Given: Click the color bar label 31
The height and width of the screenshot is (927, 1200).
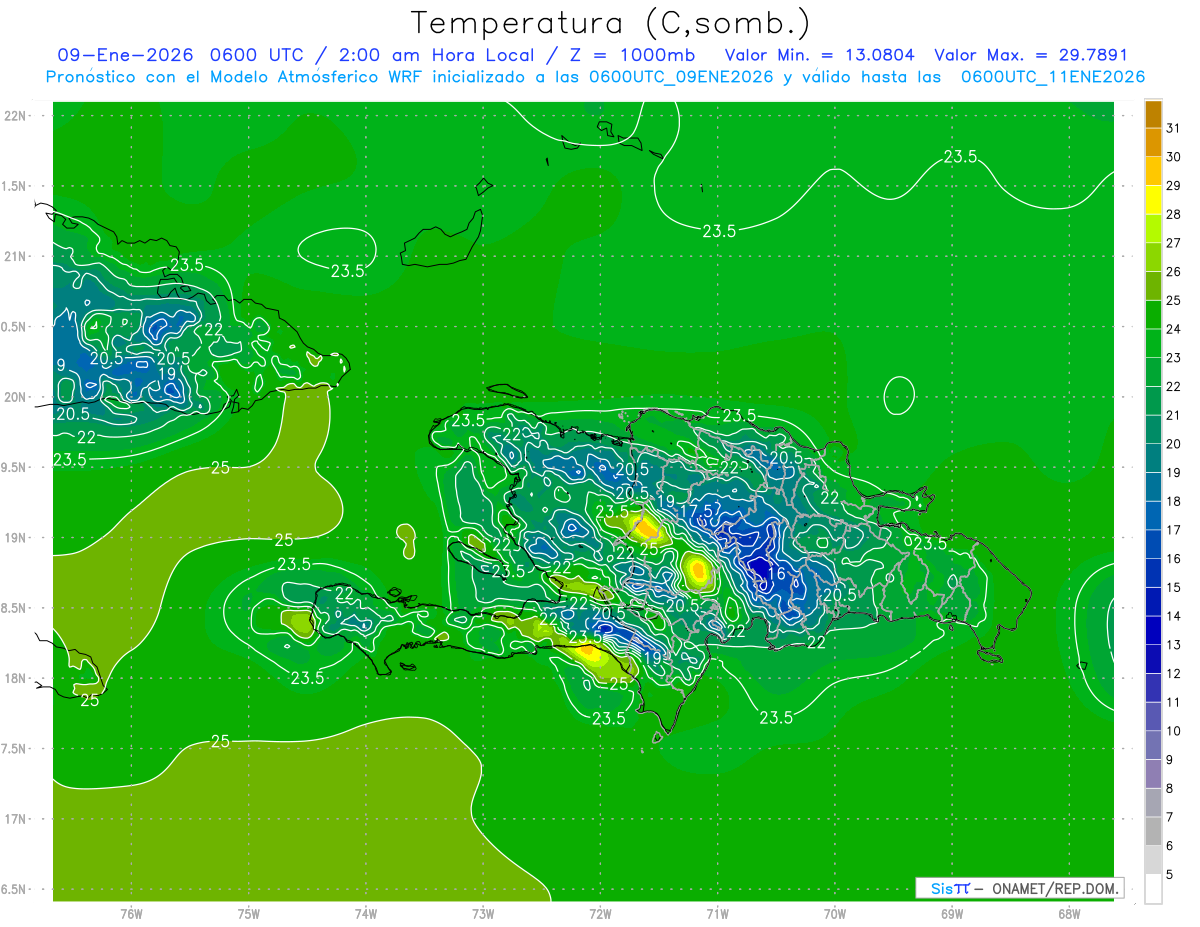Looking at the screenshot, I should 1174,128.
